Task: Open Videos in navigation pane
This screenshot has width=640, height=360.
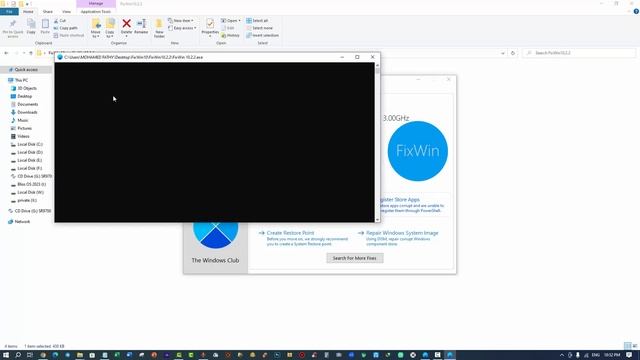Action: [x=23, y=136]
